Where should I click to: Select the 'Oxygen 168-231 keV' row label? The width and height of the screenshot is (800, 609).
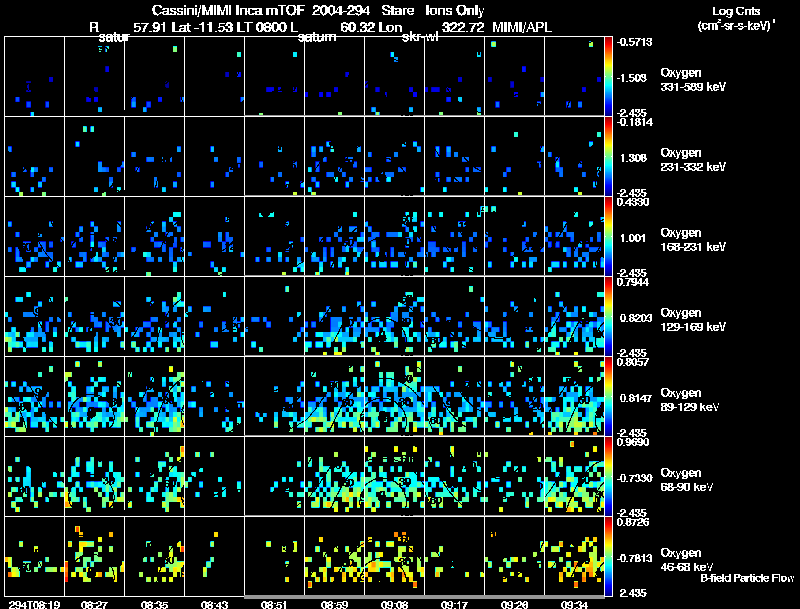(x=693, y=240)
